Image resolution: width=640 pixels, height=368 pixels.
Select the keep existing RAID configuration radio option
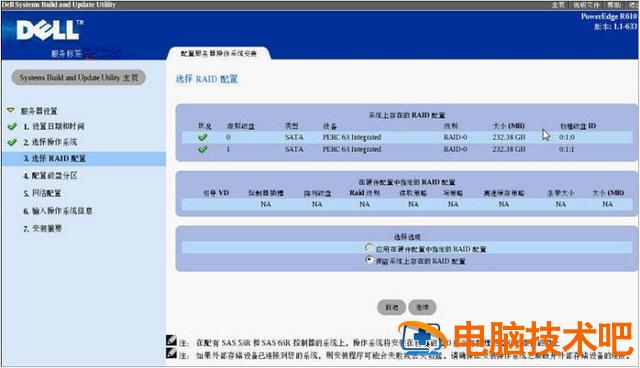coord(369,259)
